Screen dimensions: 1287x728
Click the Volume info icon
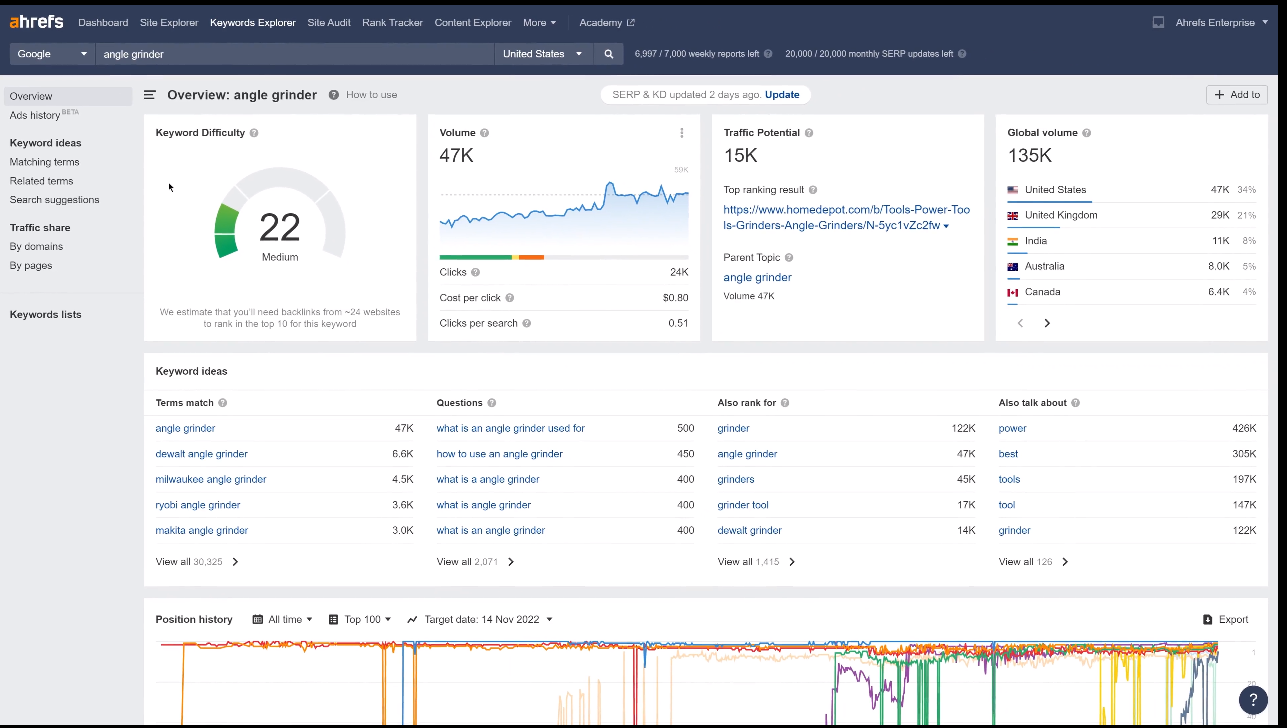(x=485, y=133)
